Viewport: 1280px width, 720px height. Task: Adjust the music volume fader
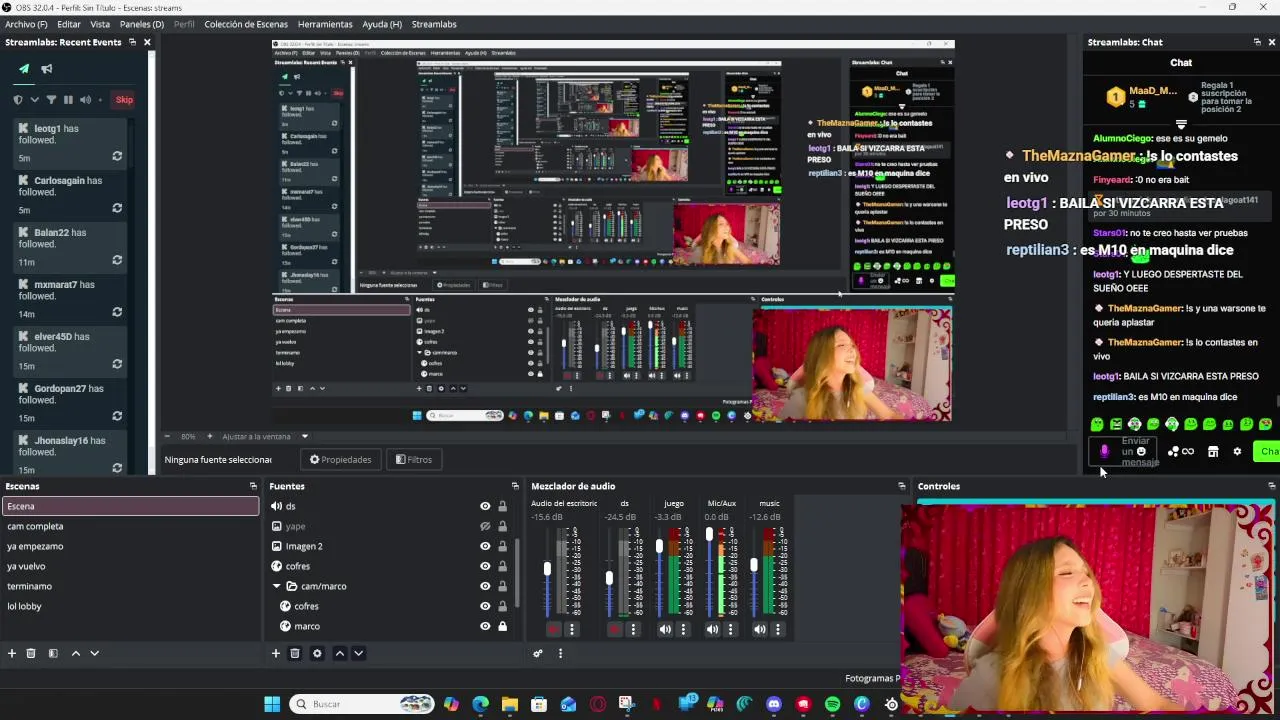click(754, 565)
